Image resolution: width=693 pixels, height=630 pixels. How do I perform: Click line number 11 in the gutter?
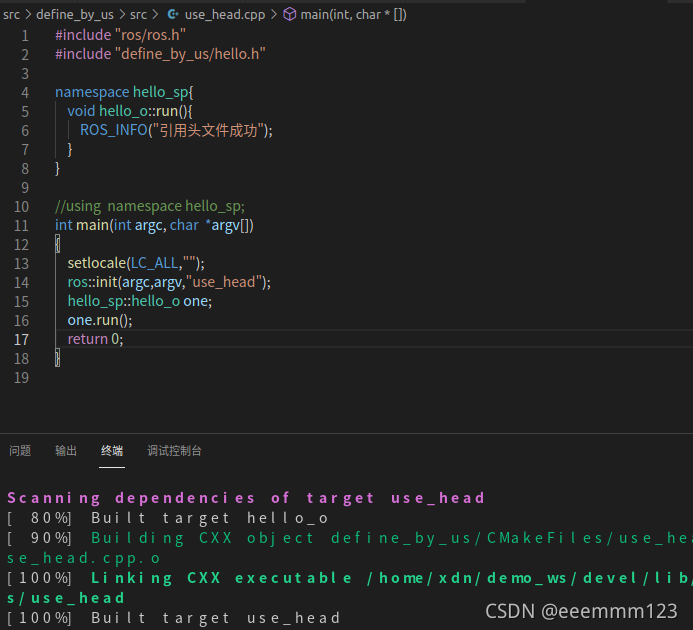(21, 225)
